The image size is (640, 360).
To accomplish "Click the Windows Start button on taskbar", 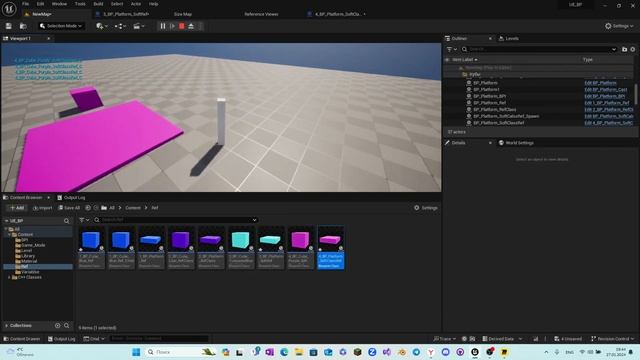I will pyautogui.click(x=136, y=352).
